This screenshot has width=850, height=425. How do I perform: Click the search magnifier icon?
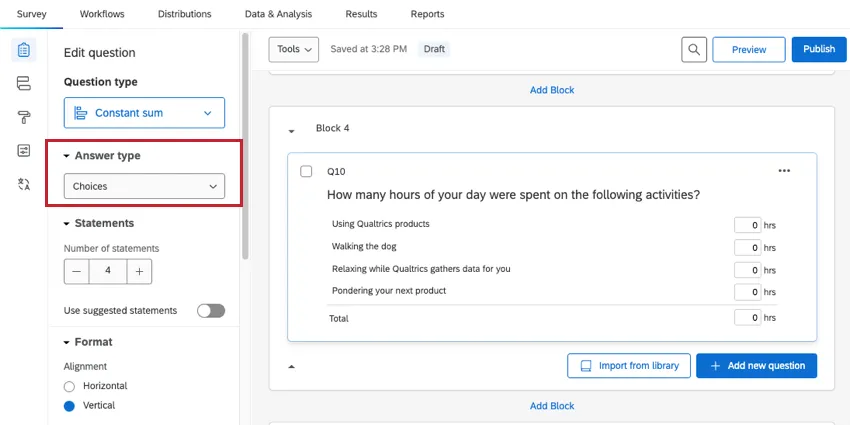[694, 49]
